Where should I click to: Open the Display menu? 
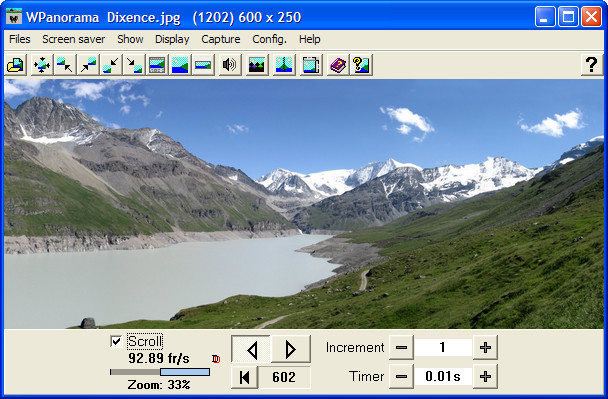(172, 39)
